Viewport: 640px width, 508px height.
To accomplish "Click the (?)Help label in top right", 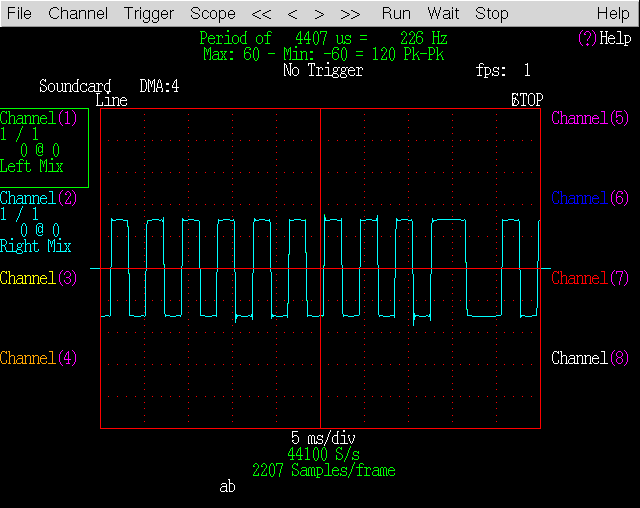I will click(x=604, y=38).
